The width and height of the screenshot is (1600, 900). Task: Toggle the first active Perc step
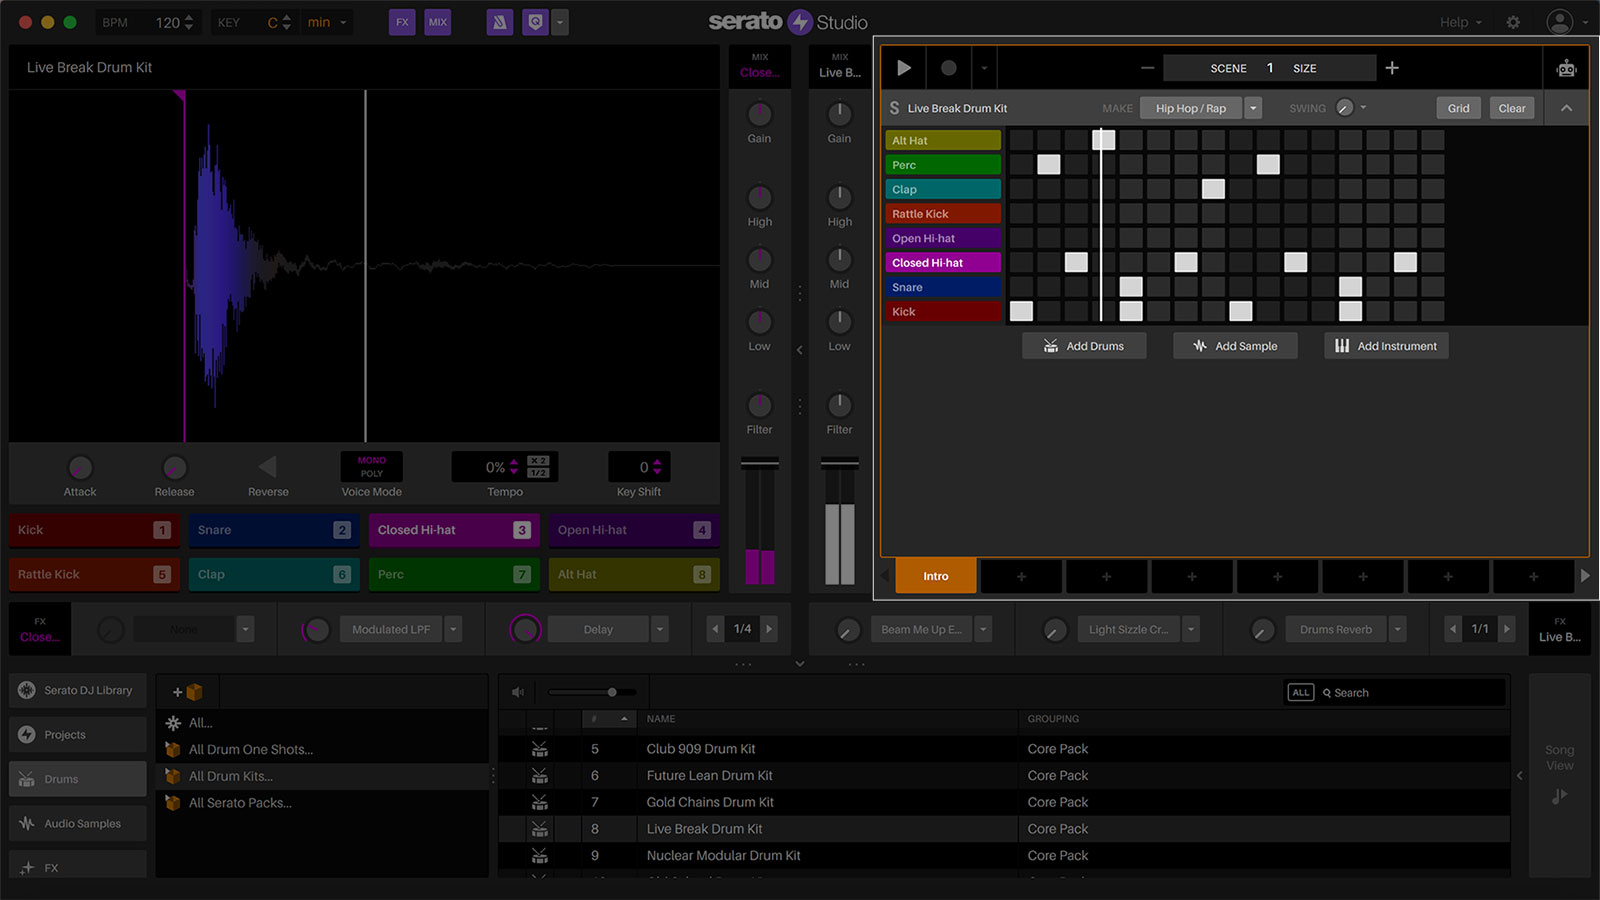[1048, 164]
